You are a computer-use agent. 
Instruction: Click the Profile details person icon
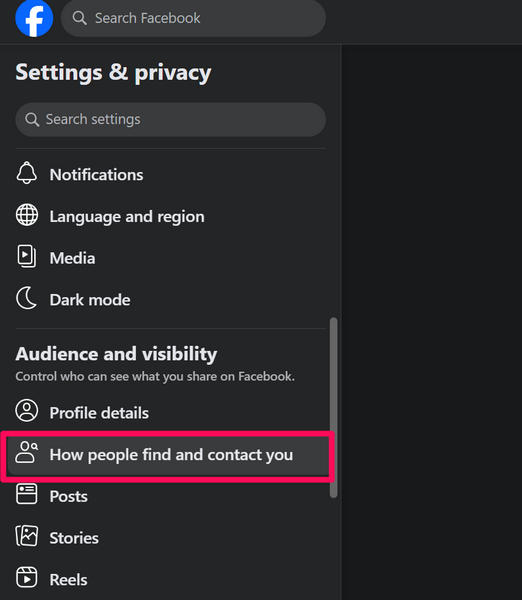[x=27, y=411]
